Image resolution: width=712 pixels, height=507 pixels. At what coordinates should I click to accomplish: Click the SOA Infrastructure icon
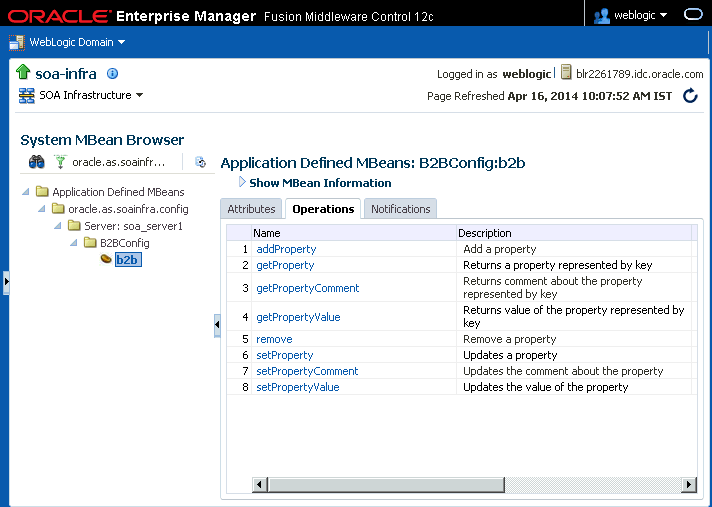coord(26,95)
